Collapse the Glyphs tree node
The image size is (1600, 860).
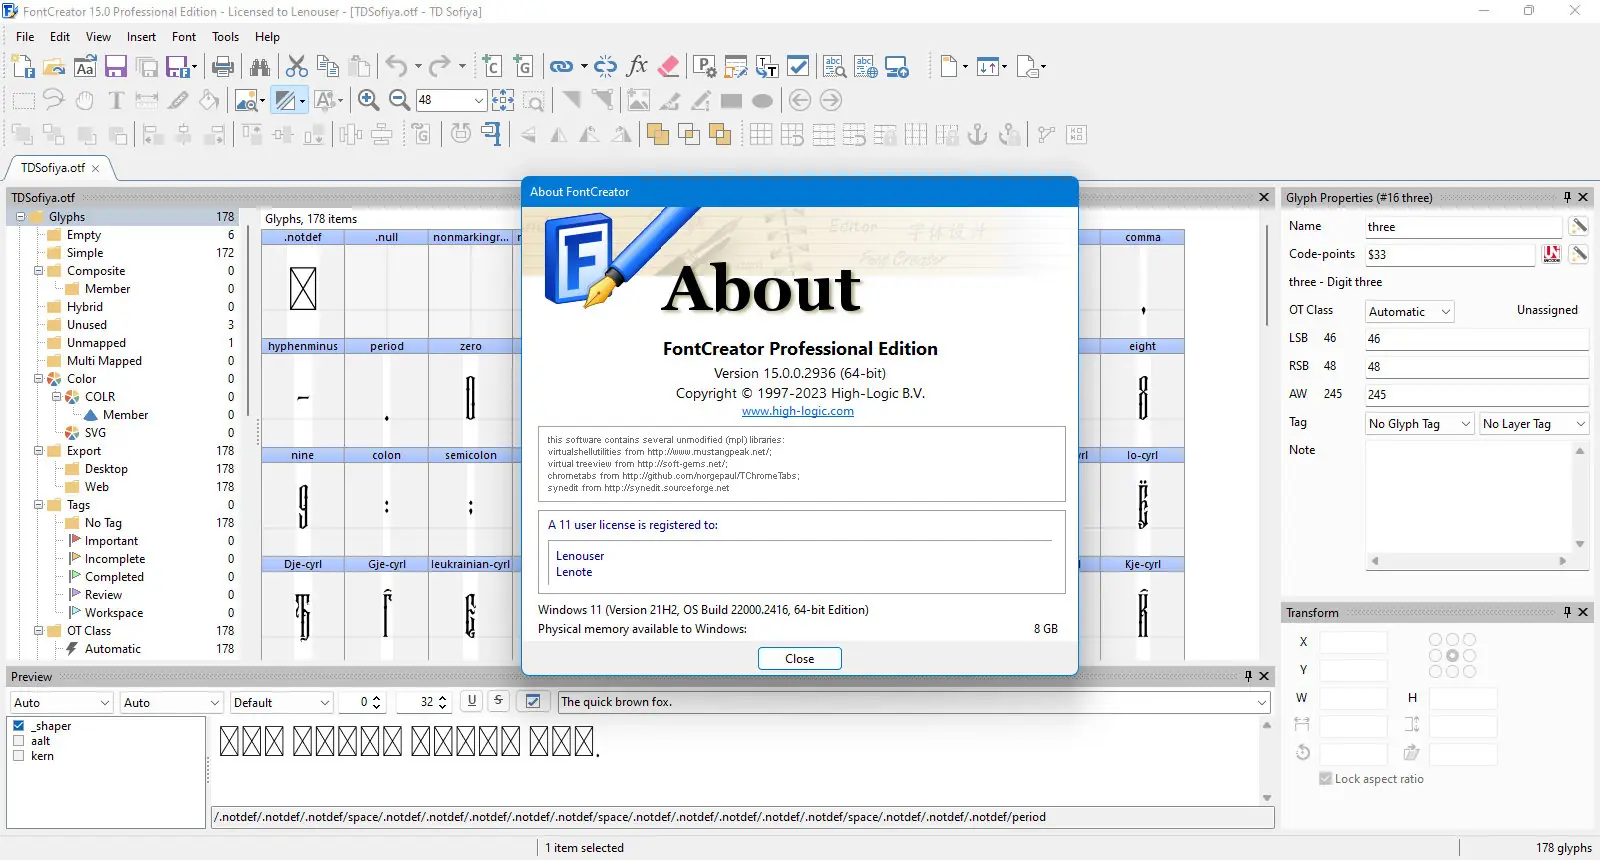click(x=21, y=217)
